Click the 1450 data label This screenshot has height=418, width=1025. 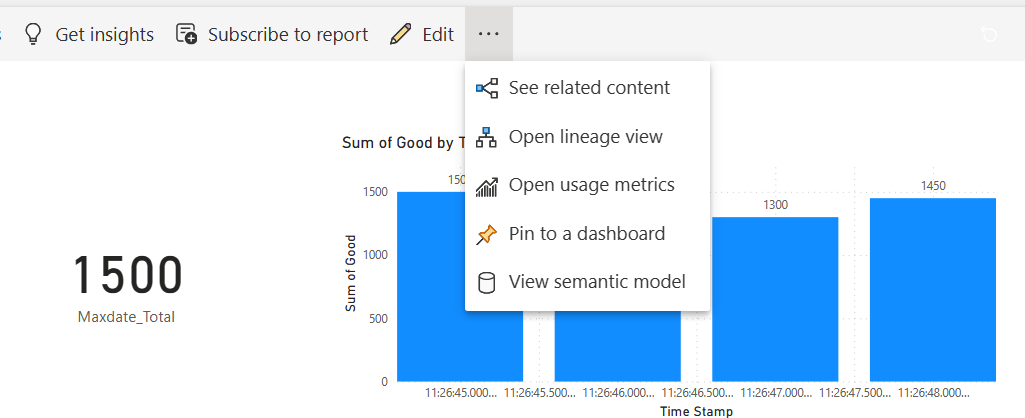(x=933, y=186)
